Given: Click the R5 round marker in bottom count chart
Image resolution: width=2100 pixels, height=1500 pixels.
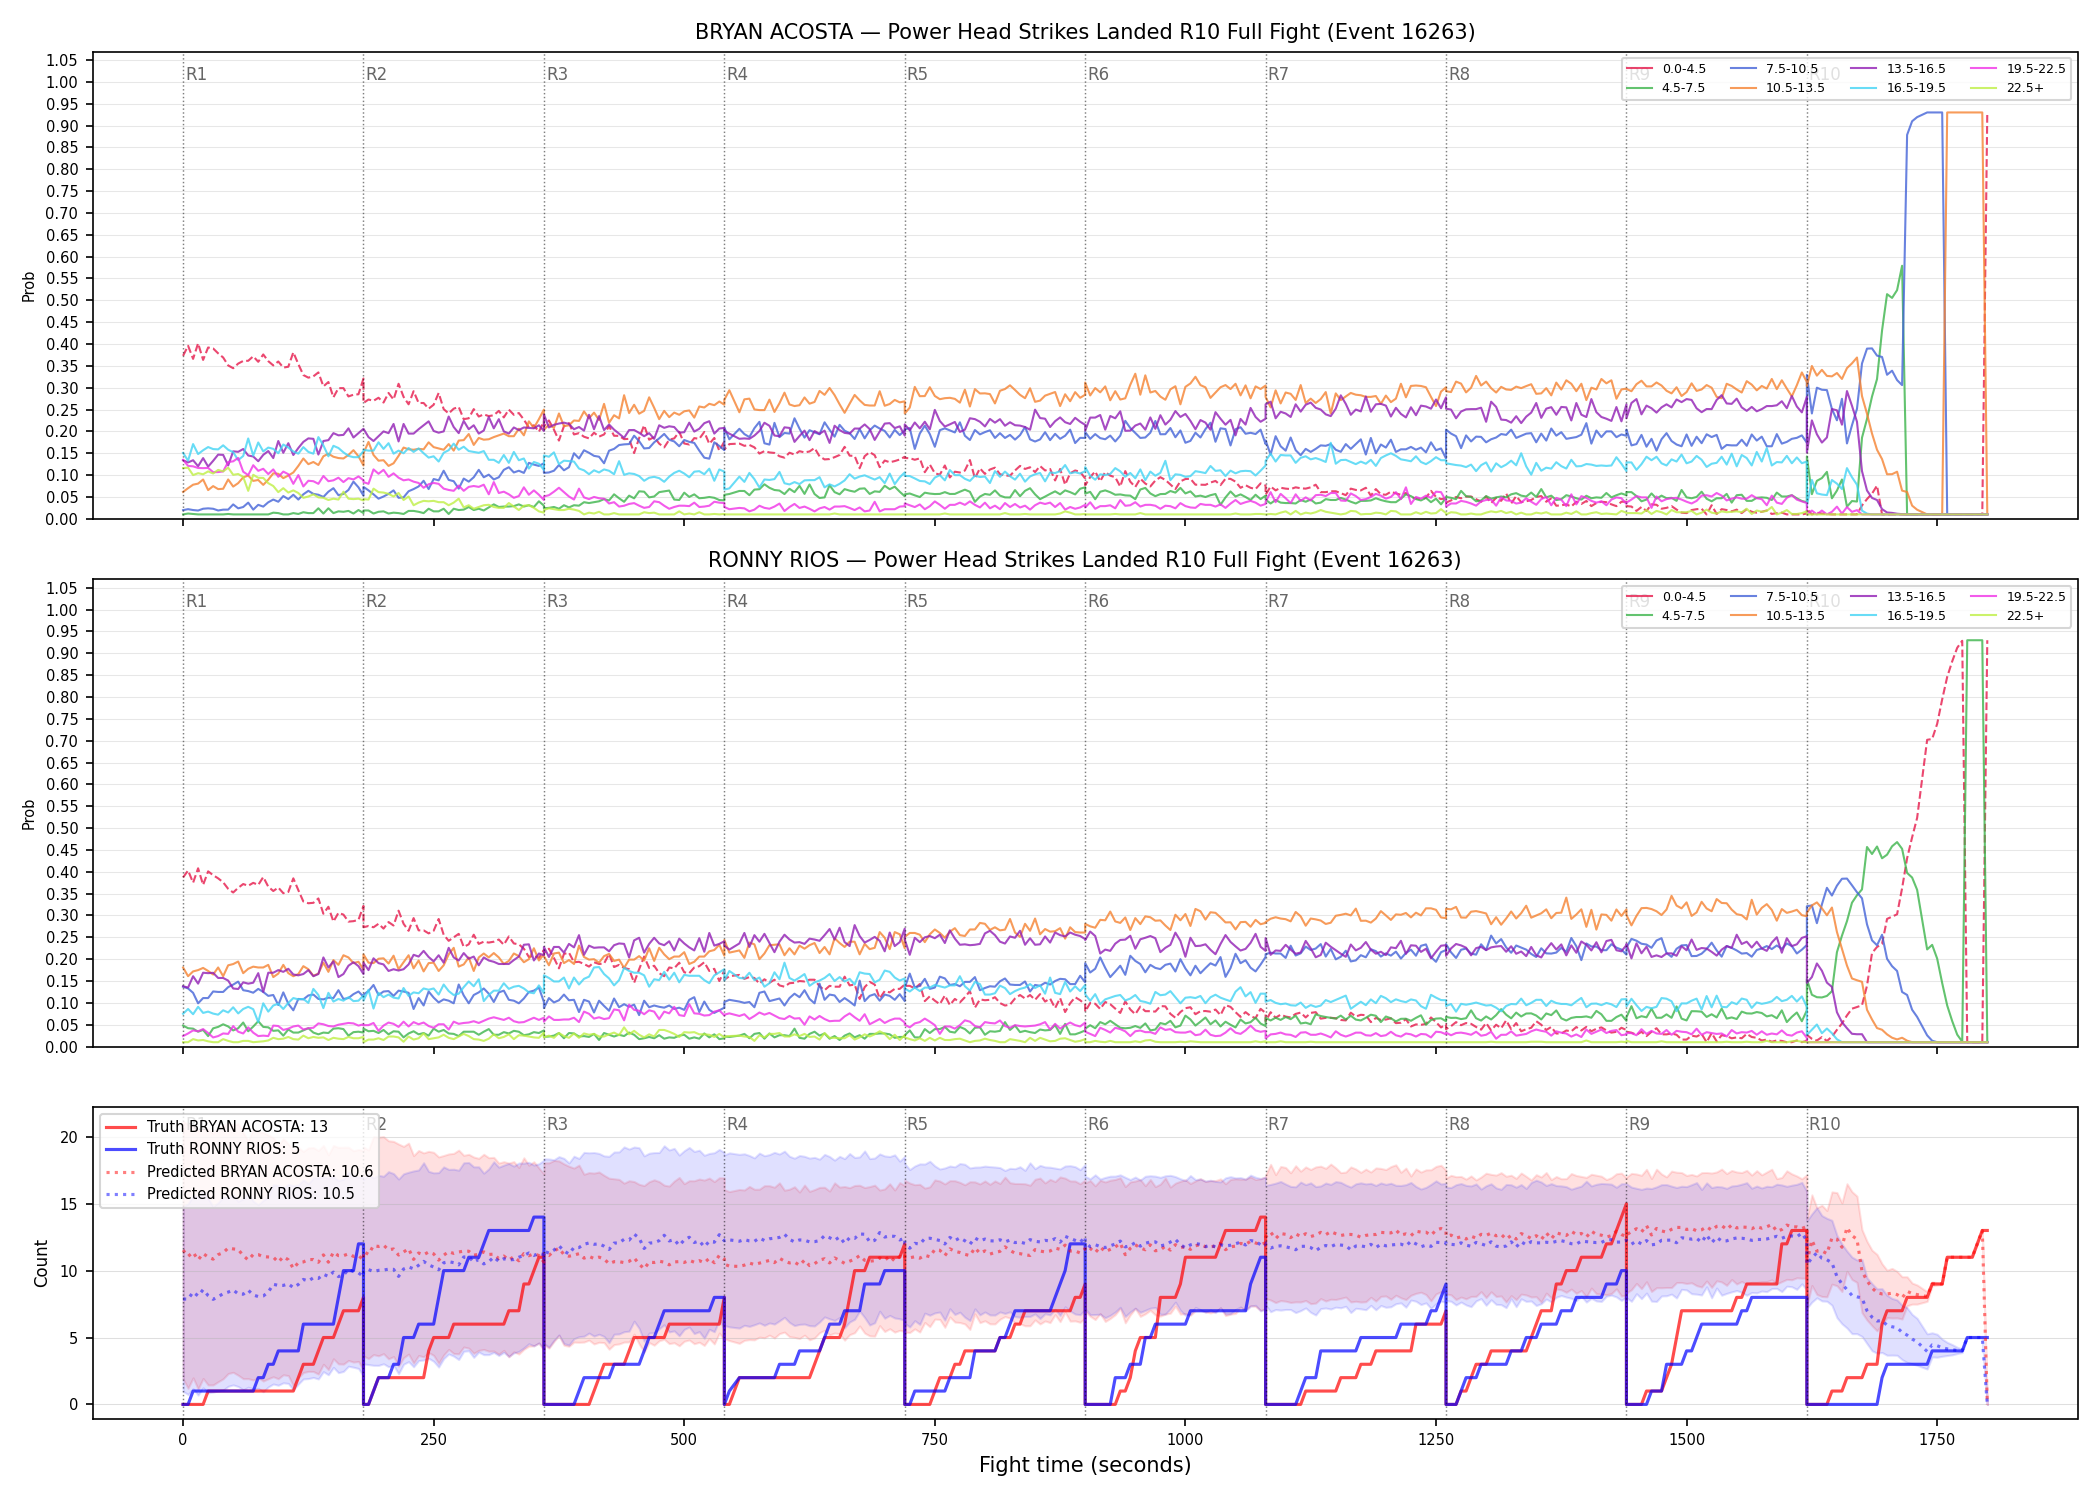Looking at the screenshot, I should pos(917,1124).
